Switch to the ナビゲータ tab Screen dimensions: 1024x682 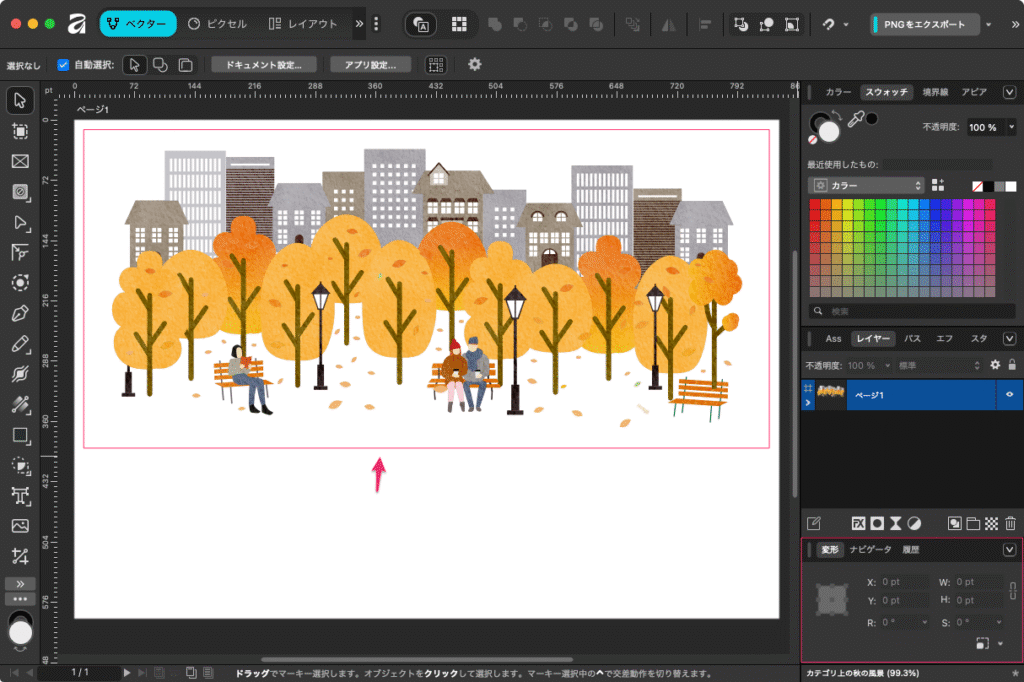pyautogui.click(x=870, y=550)
